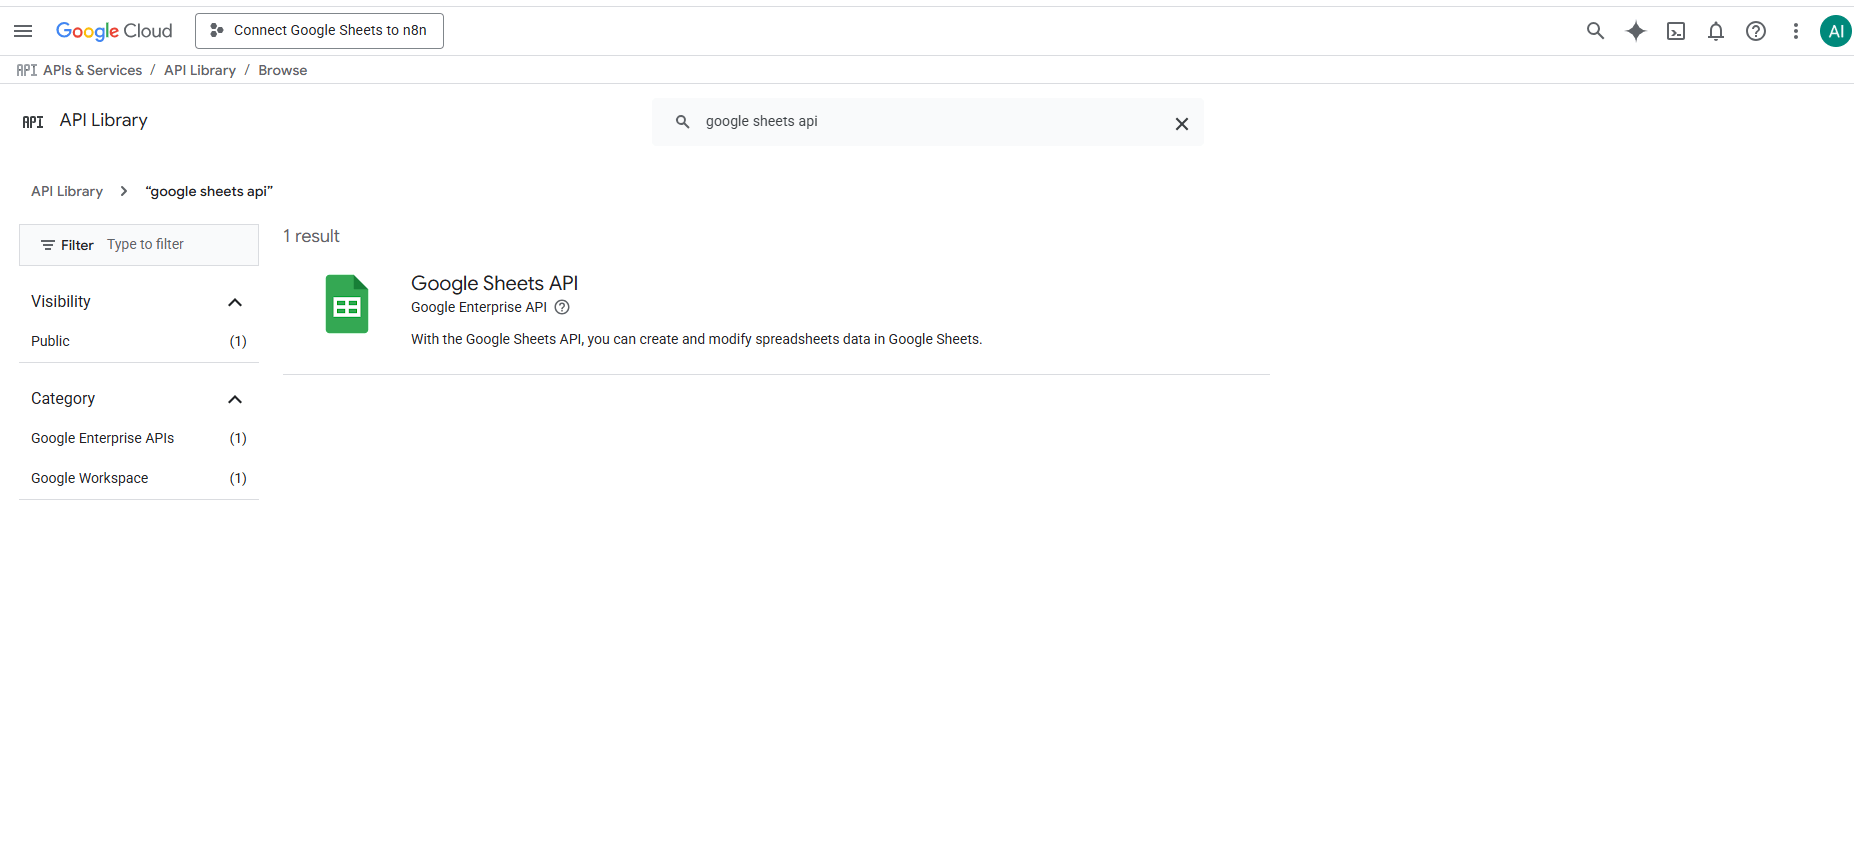Return to API Library via results breadcrumb
This screenshot has height=850, width=1854.
(x=67, y=191)
